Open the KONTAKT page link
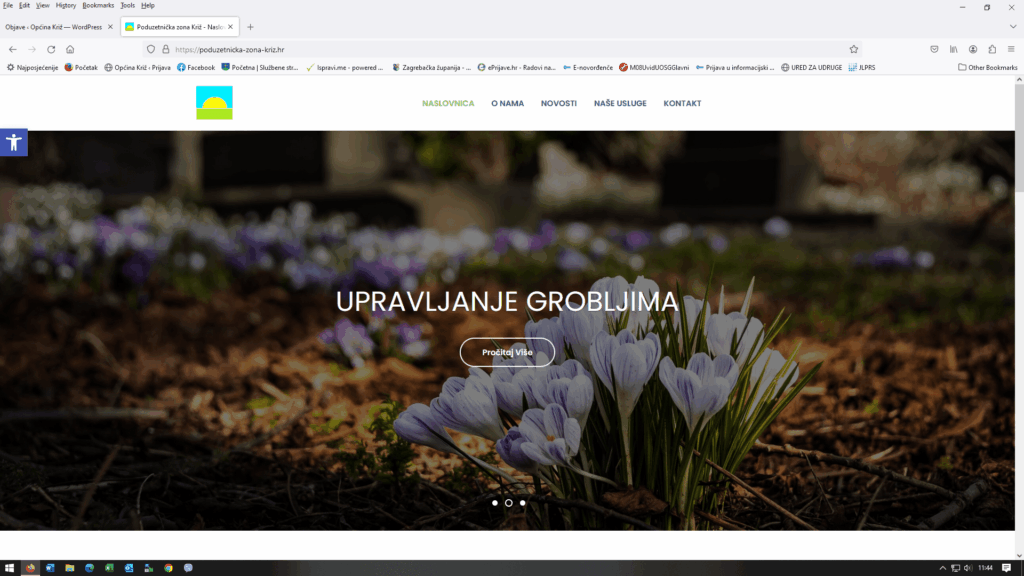Screen dimensions: 1024x576 (682, 103)
